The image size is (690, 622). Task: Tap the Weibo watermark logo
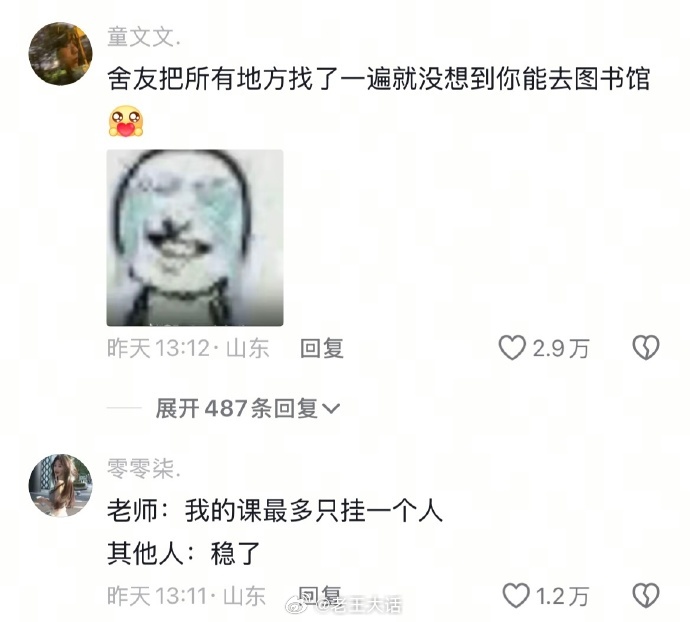coord(296,606)
